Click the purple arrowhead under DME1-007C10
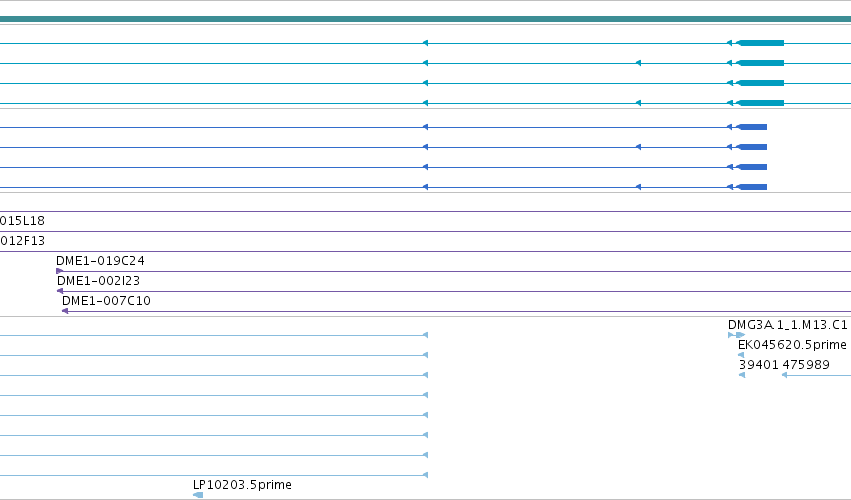The width and height of the screenshot is (851, 500). 65,311
